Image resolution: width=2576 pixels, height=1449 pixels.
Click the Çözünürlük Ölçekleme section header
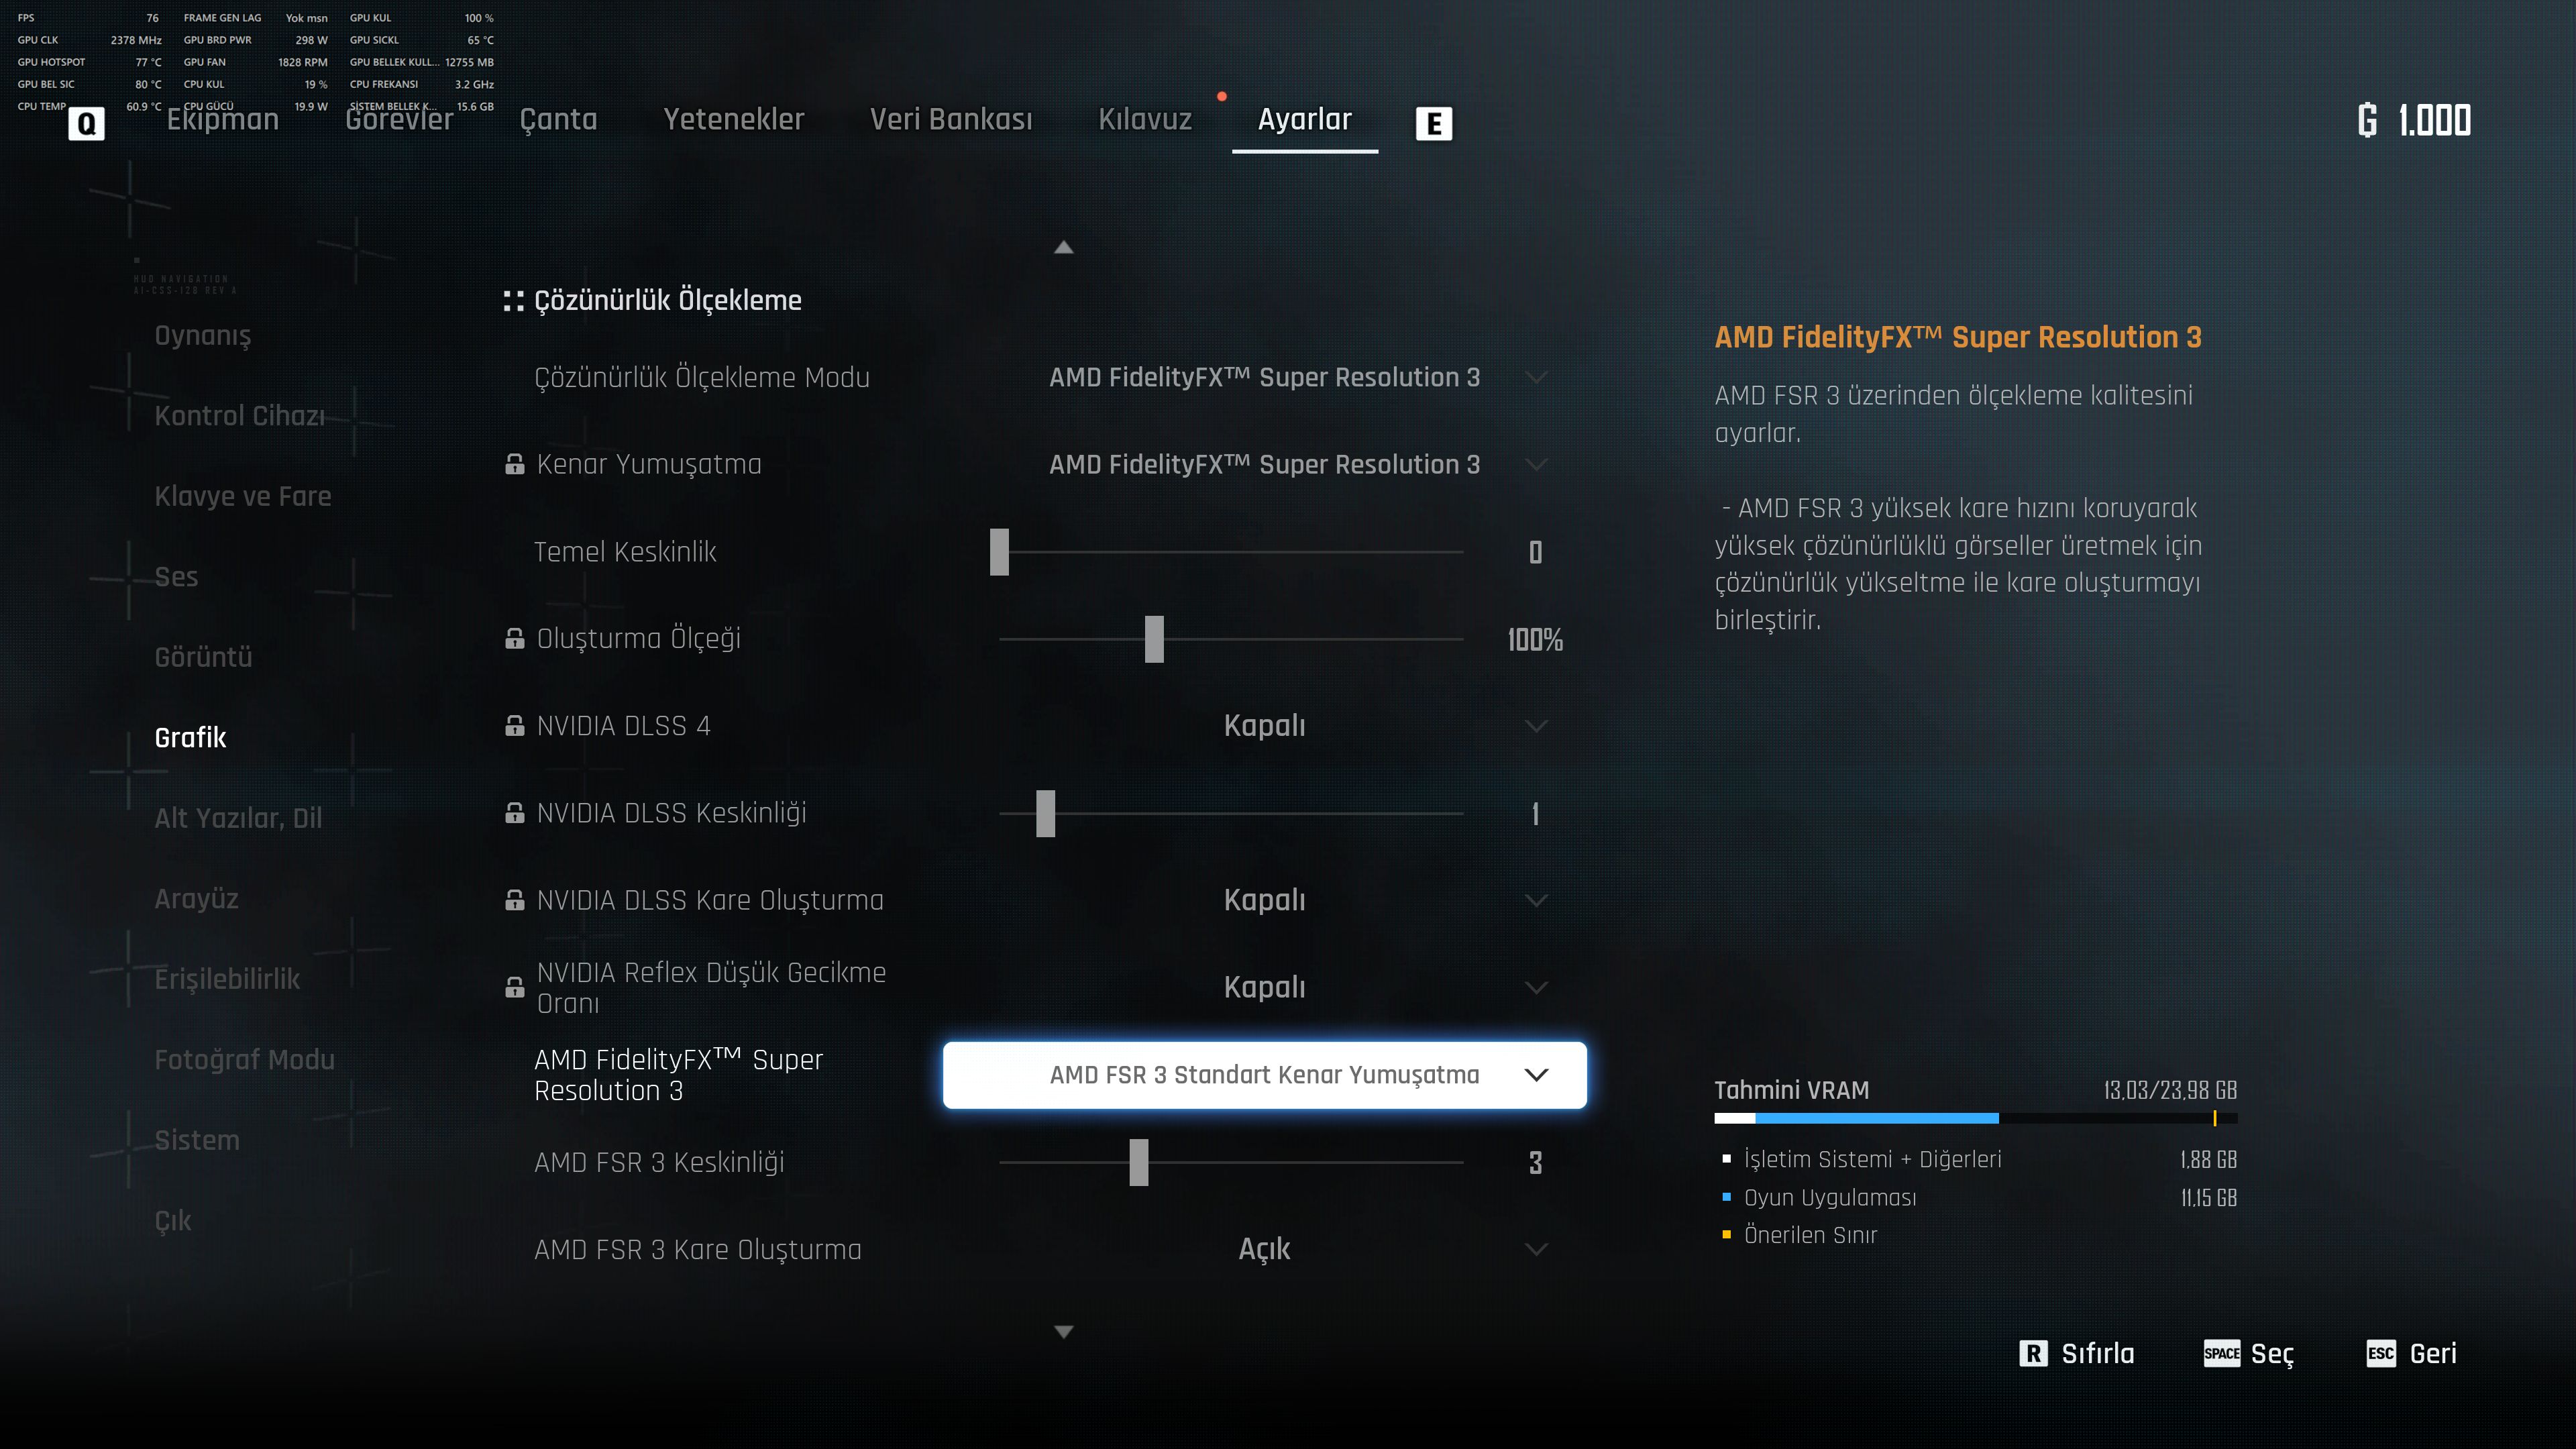[x=668, y=300]
